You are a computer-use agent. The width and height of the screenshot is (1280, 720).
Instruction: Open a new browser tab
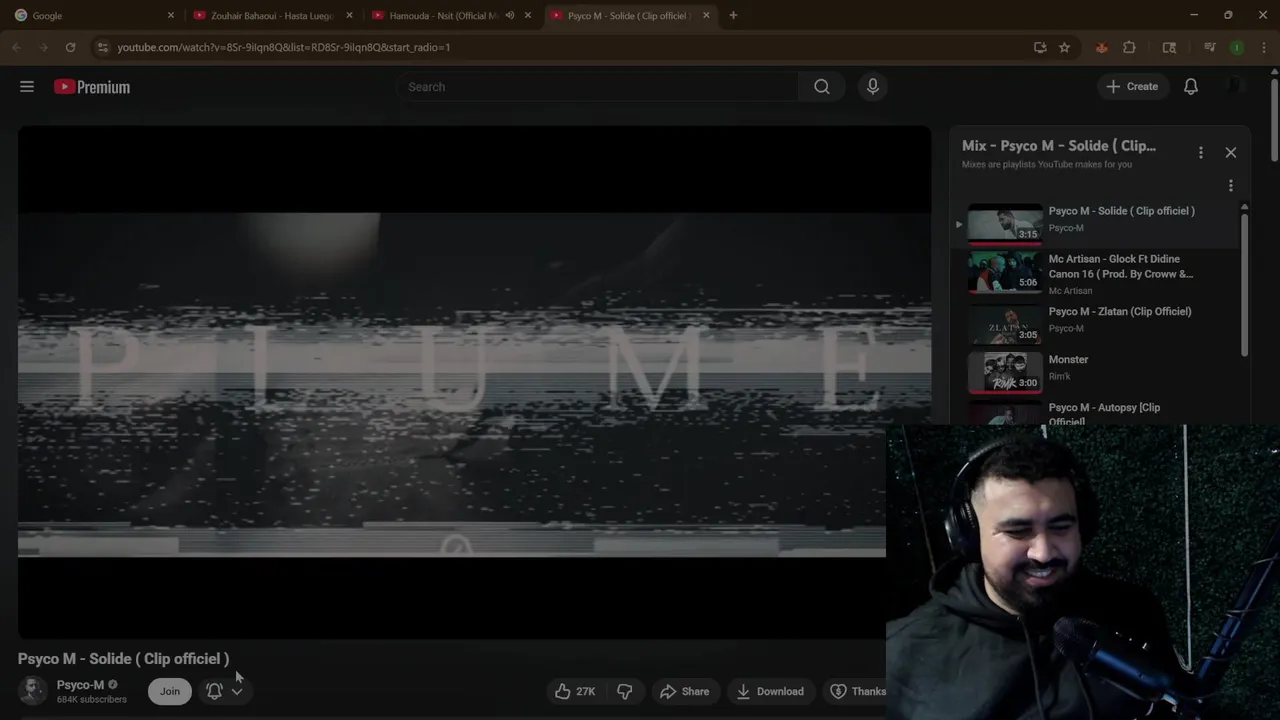coord(733,15)
